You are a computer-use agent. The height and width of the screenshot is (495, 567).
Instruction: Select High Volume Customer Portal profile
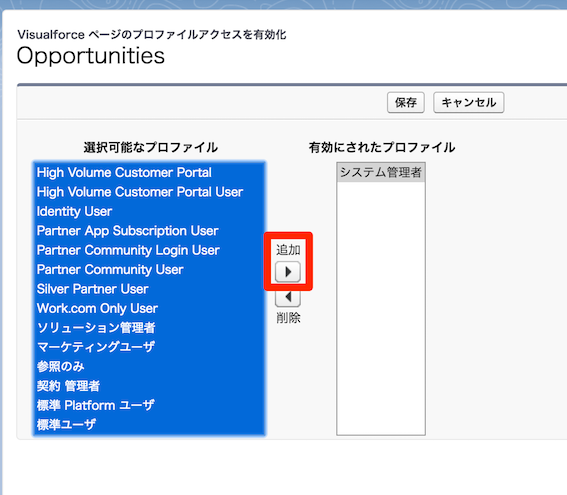click(149, 172)
